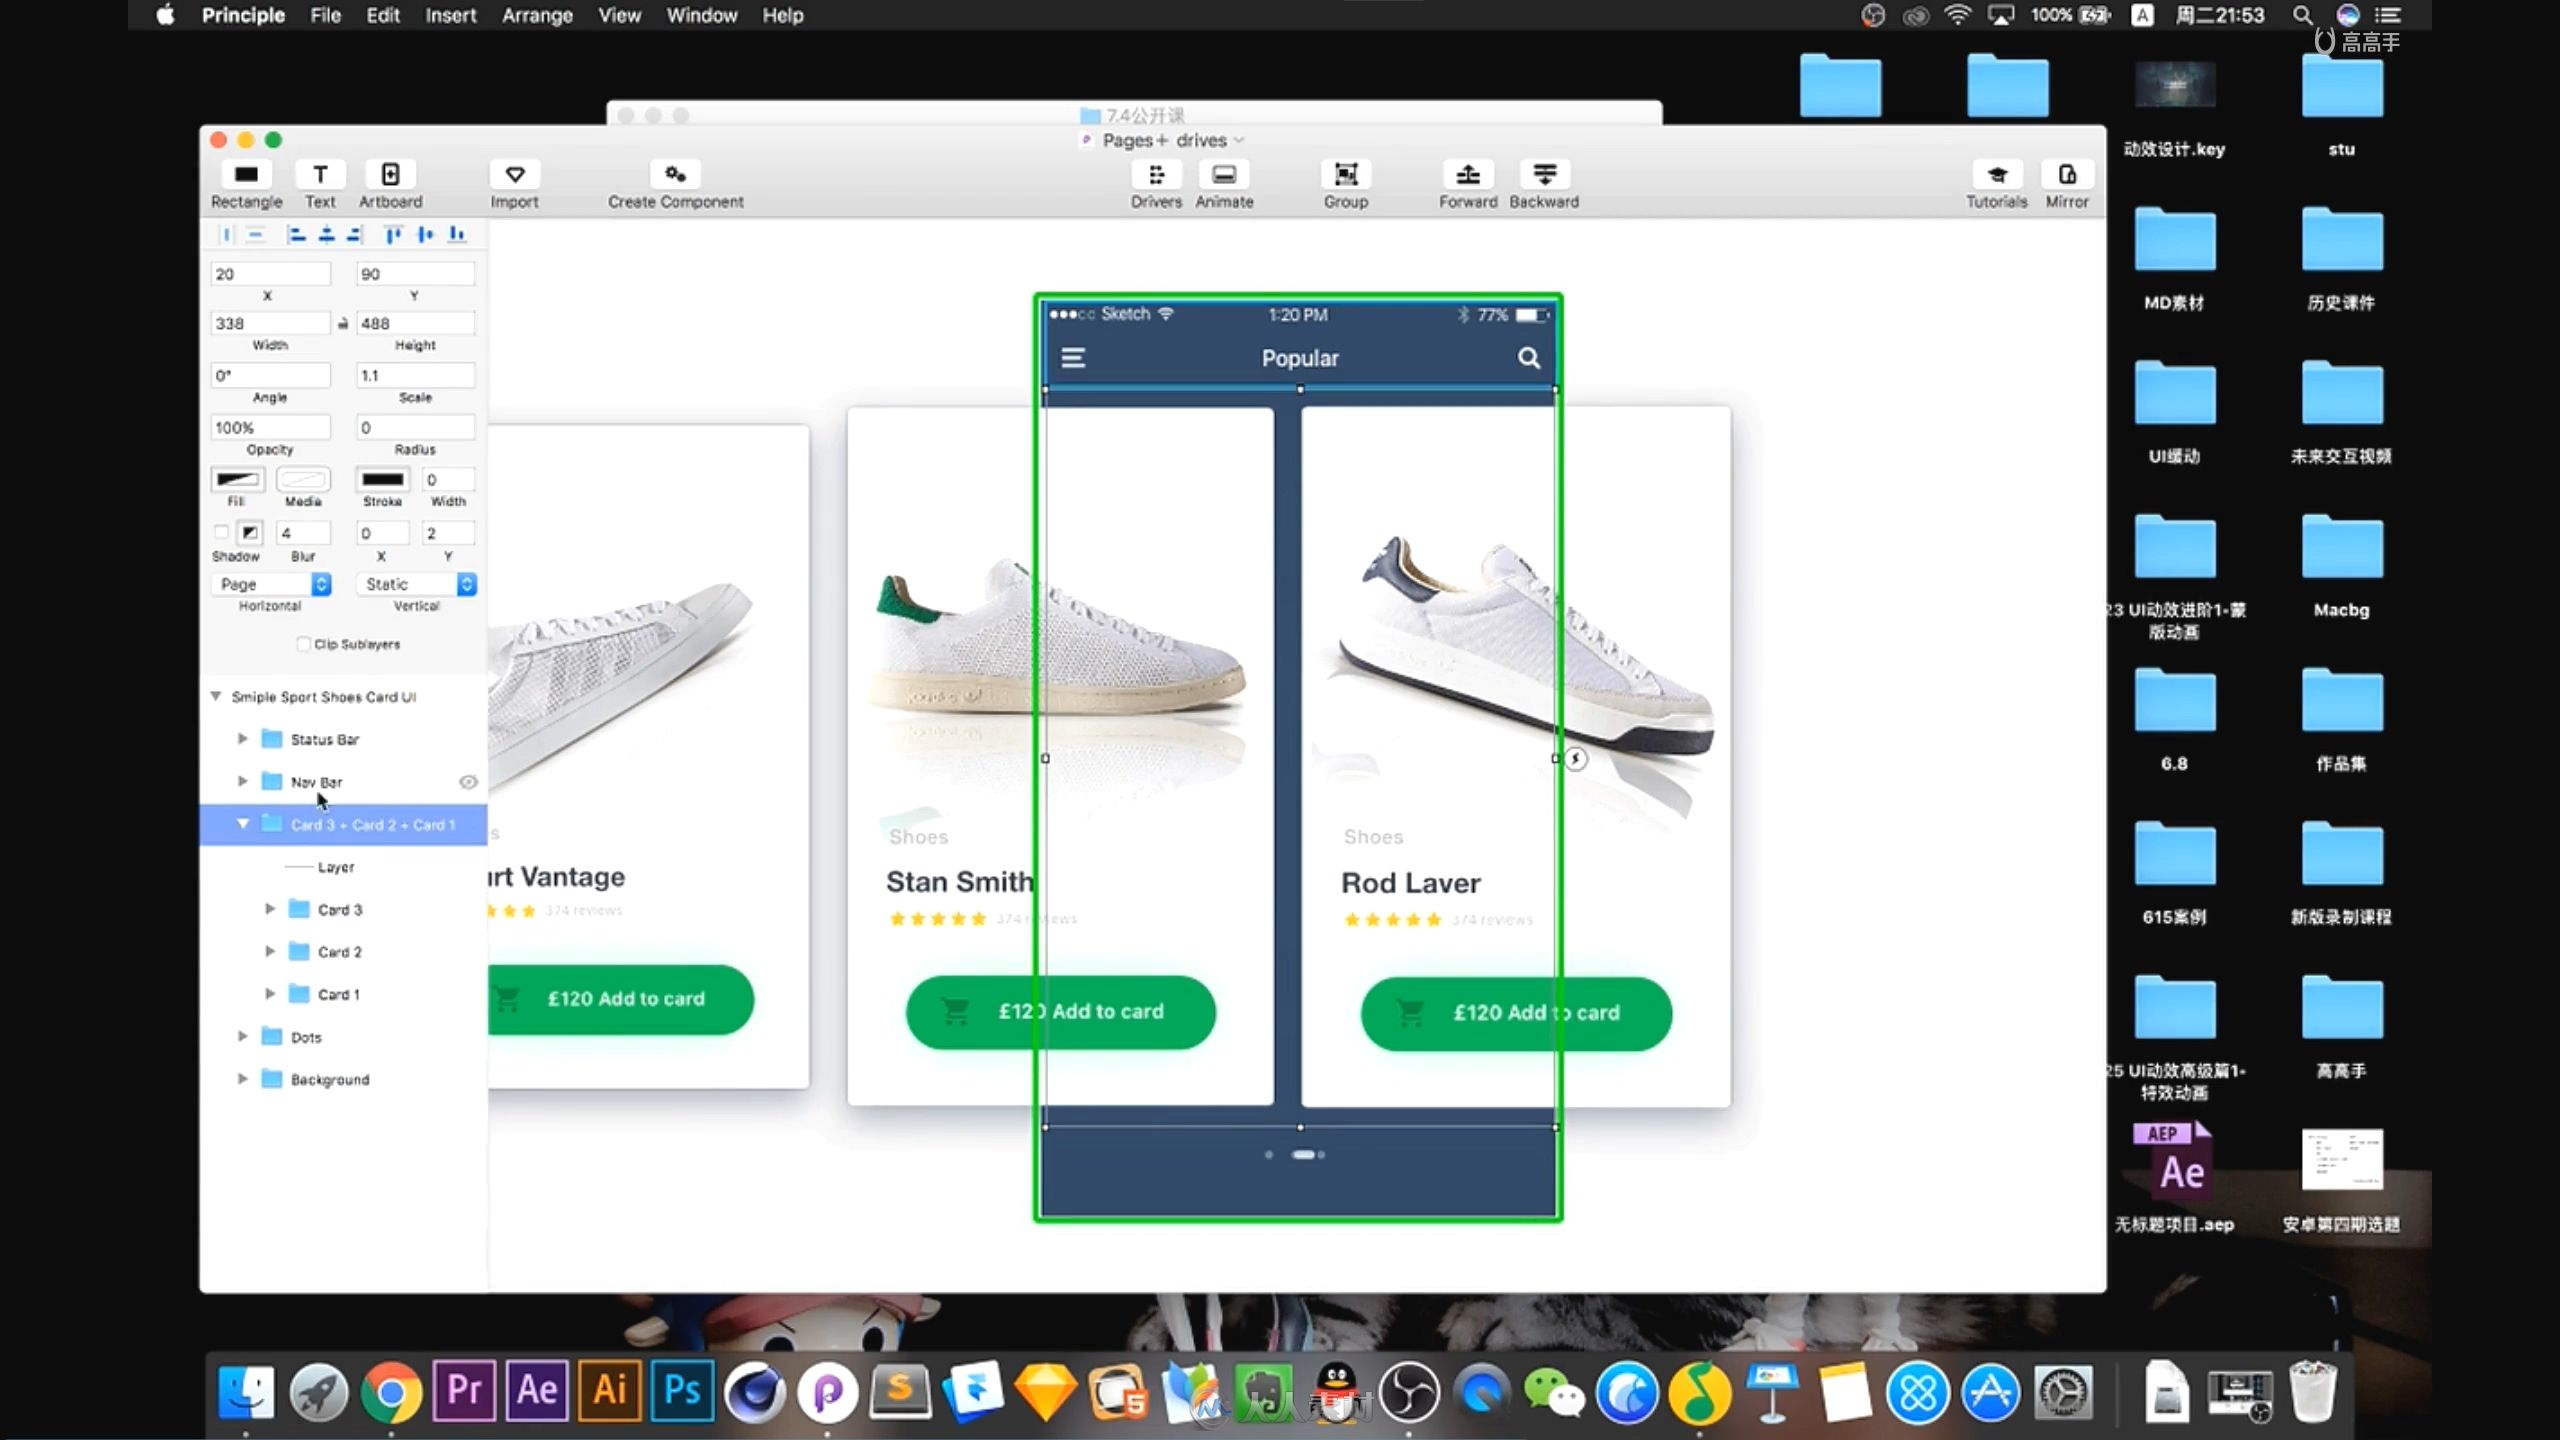Align layers to top edge
Viewport: 2560px width, 1440px height.
(393, 234)
